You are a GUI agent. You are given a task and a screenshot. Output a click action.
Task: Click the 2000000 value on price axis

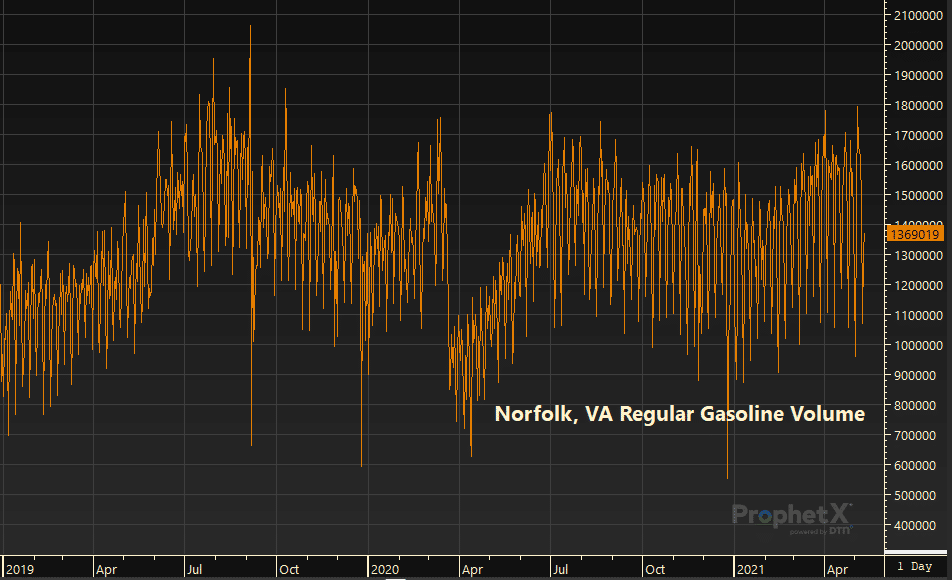coord(918,46)
